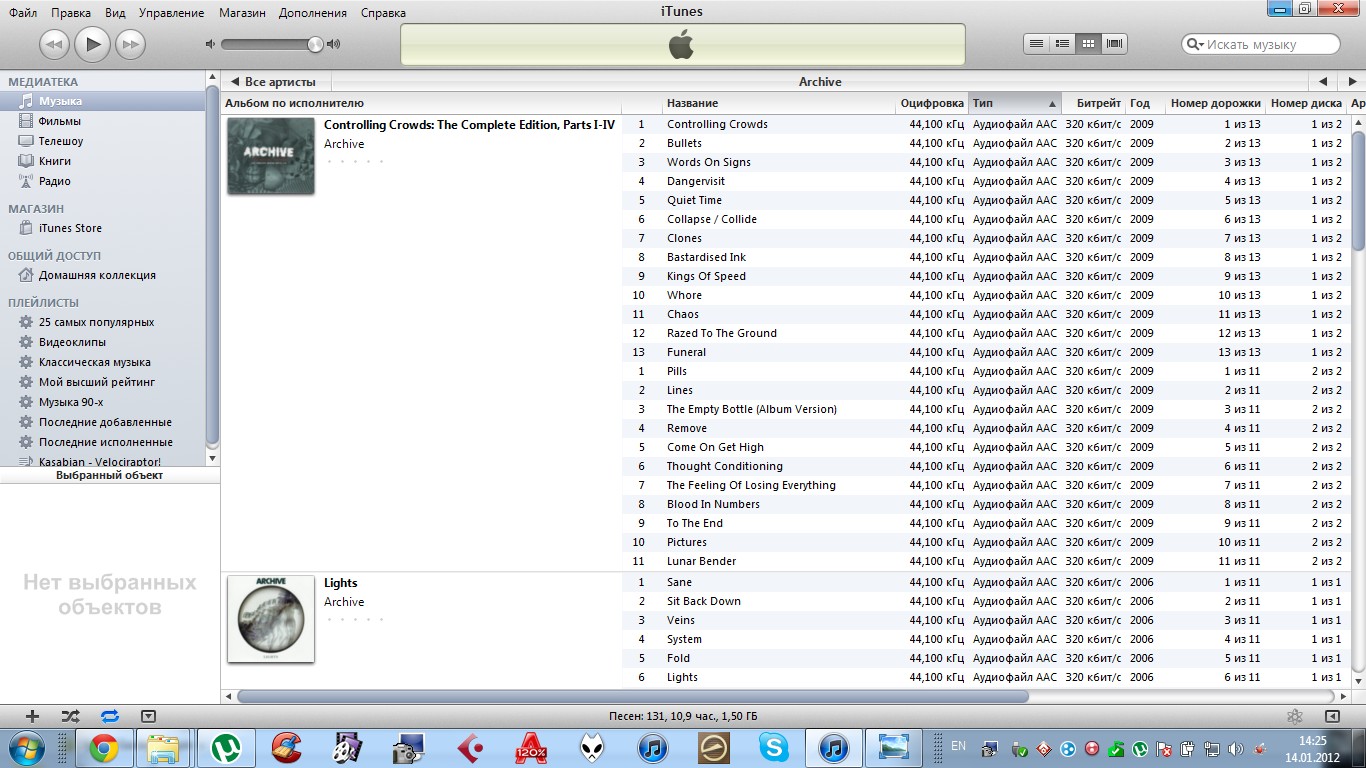
Task: Sort by the Название column header
Action: point(779,103)
